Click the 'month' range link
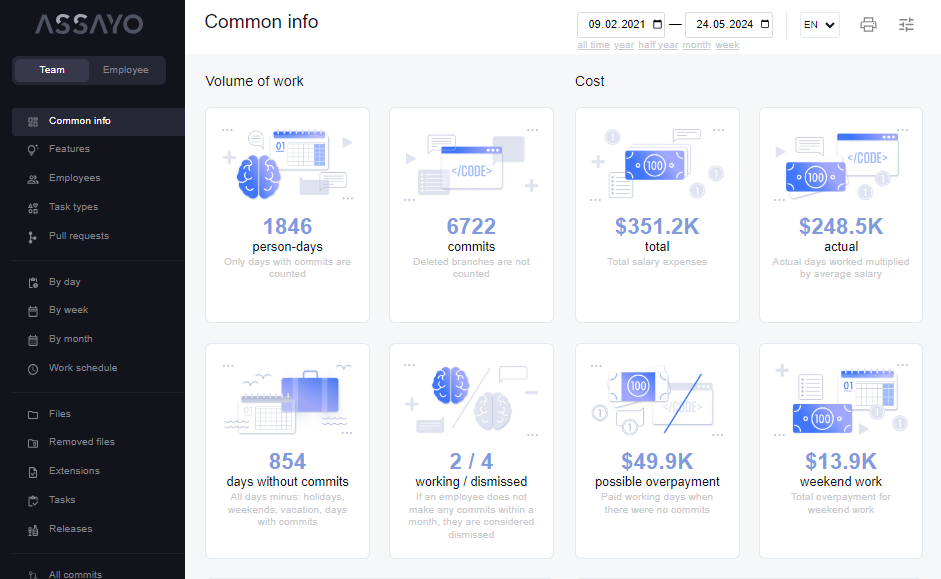 pyautogui.click(x=697, y=45)
